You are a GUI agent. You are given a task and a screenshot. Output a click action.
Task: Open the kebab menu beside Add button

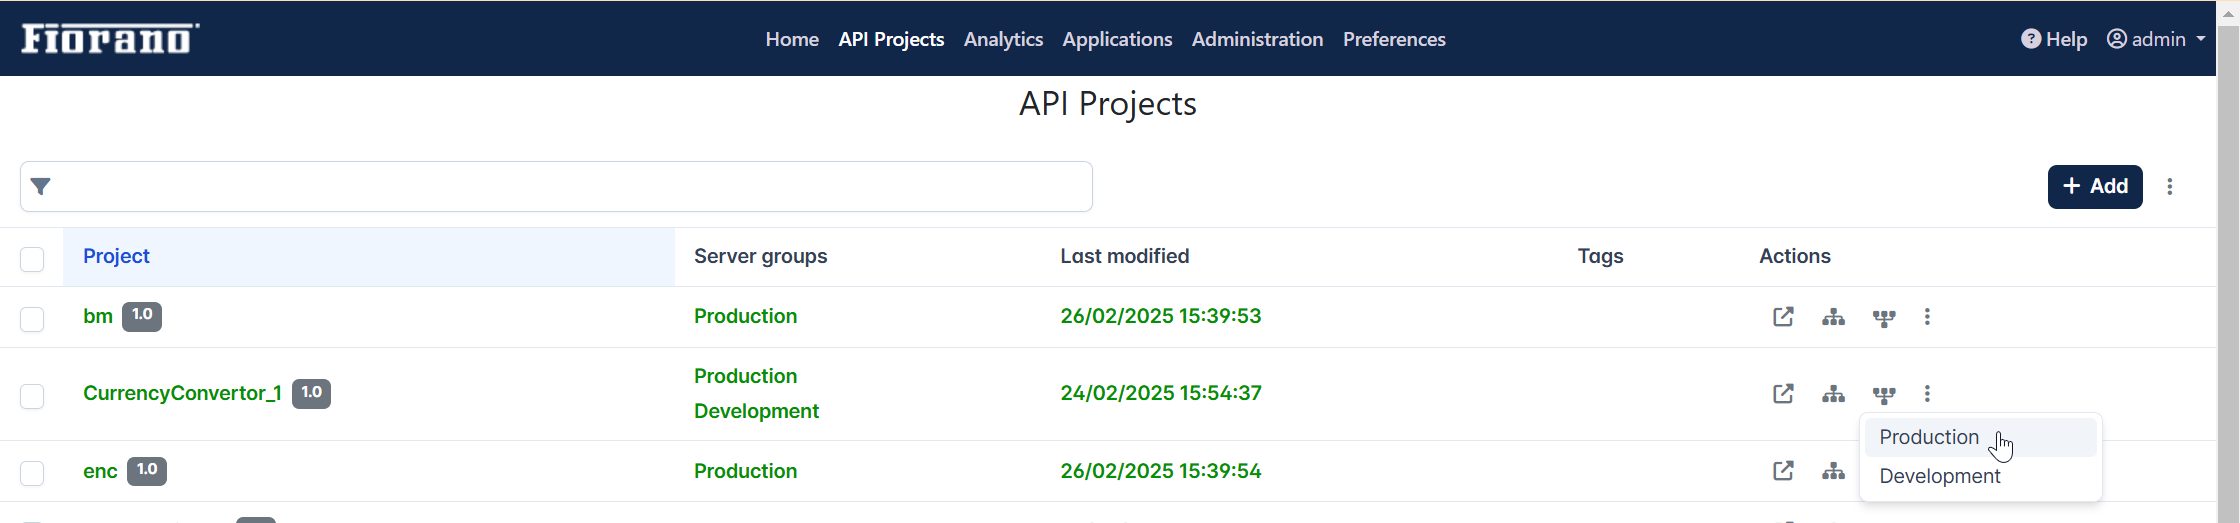(2170, 187)
